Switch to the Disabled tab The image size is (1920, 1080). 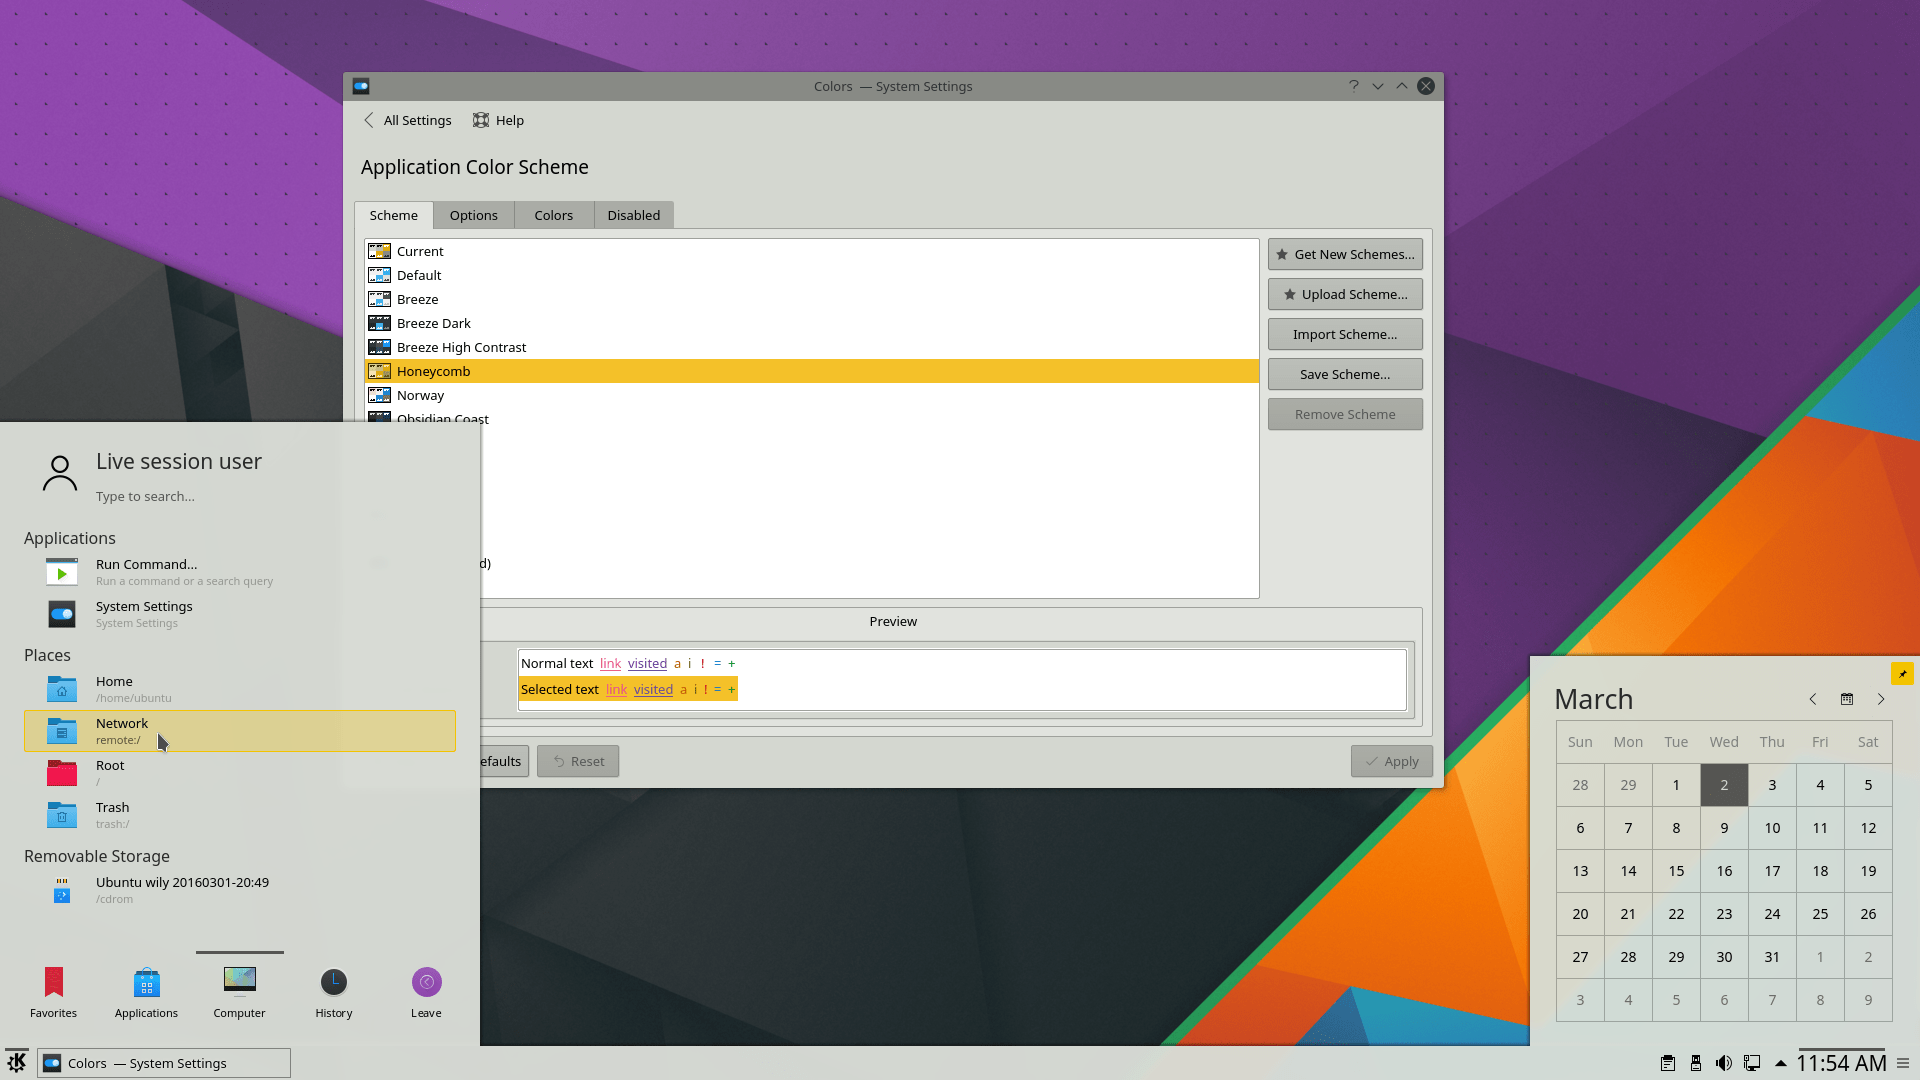(x=633, y=214)
